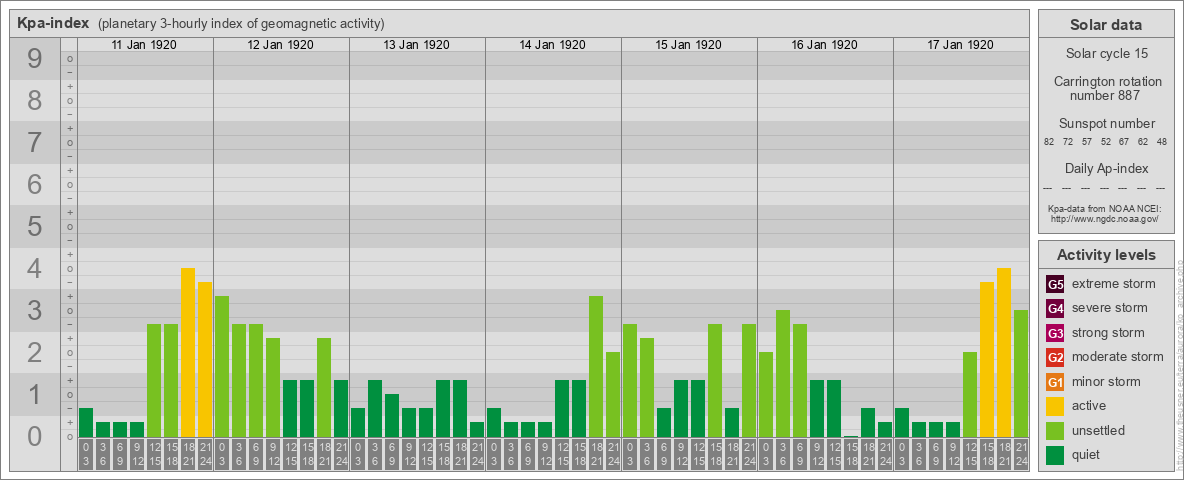Click the '14 Jan 1920' date header
The width and height of the screenshot is (1184, 480).
point(552,45)
